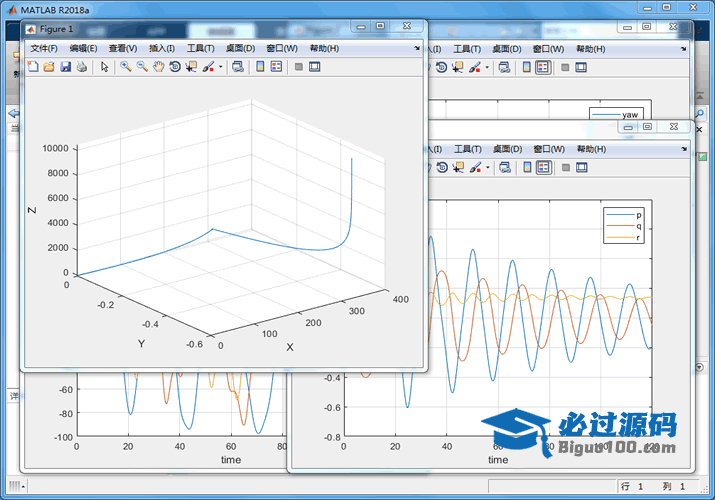Select Data Cursor tool in Figure 1
Viewport: 715px width, 500px height.
(x=191, y=67)
